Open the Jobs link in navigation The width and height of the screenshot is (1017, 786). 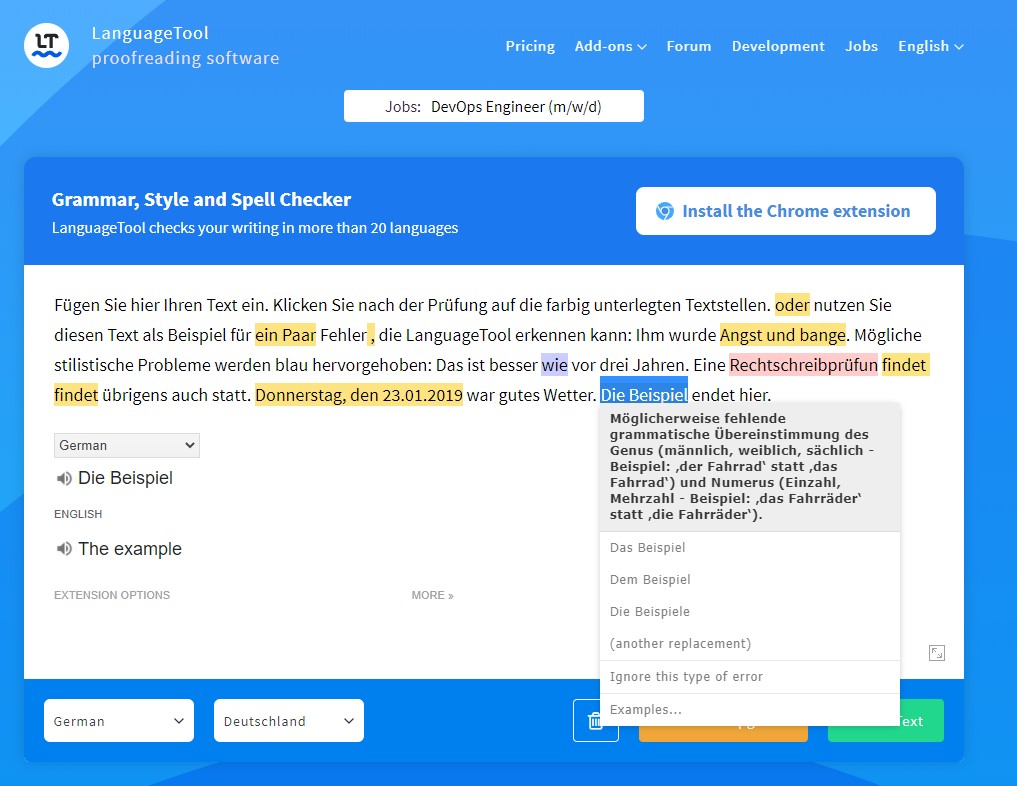(x=861, y=46)
